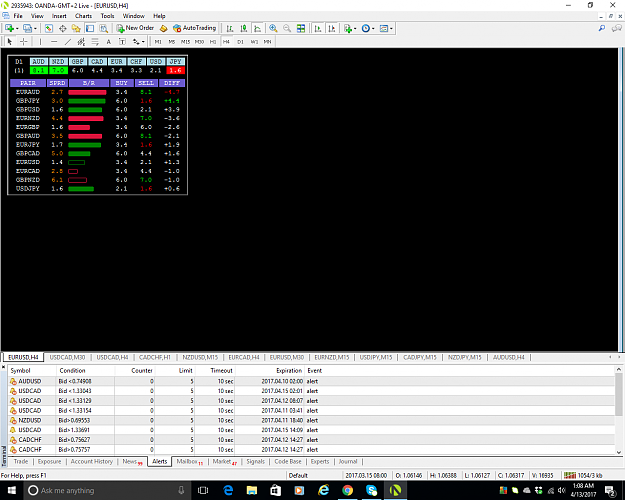This screenshot has height=500, width=625.
Task: Click the New Order button
Action: pos(135,28)
